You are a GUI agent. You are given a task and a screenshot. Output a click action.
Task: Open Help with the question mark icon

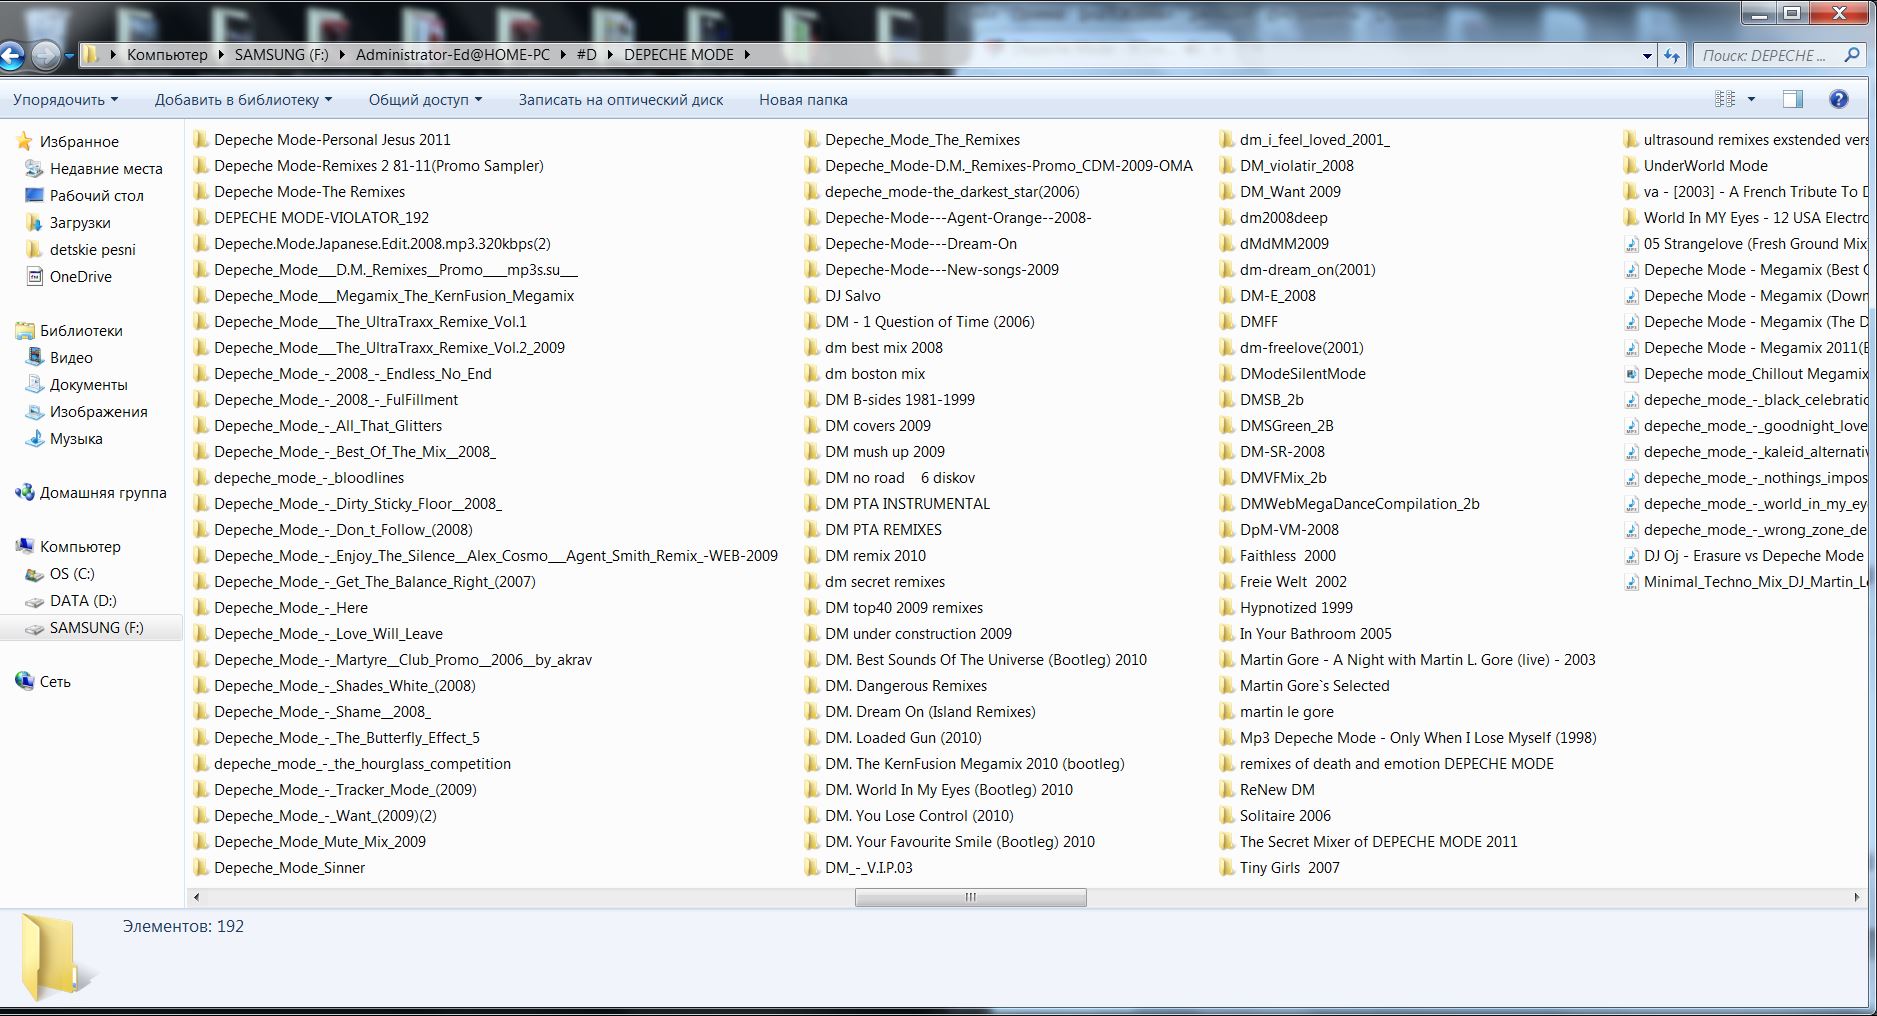click(1838, 99)
